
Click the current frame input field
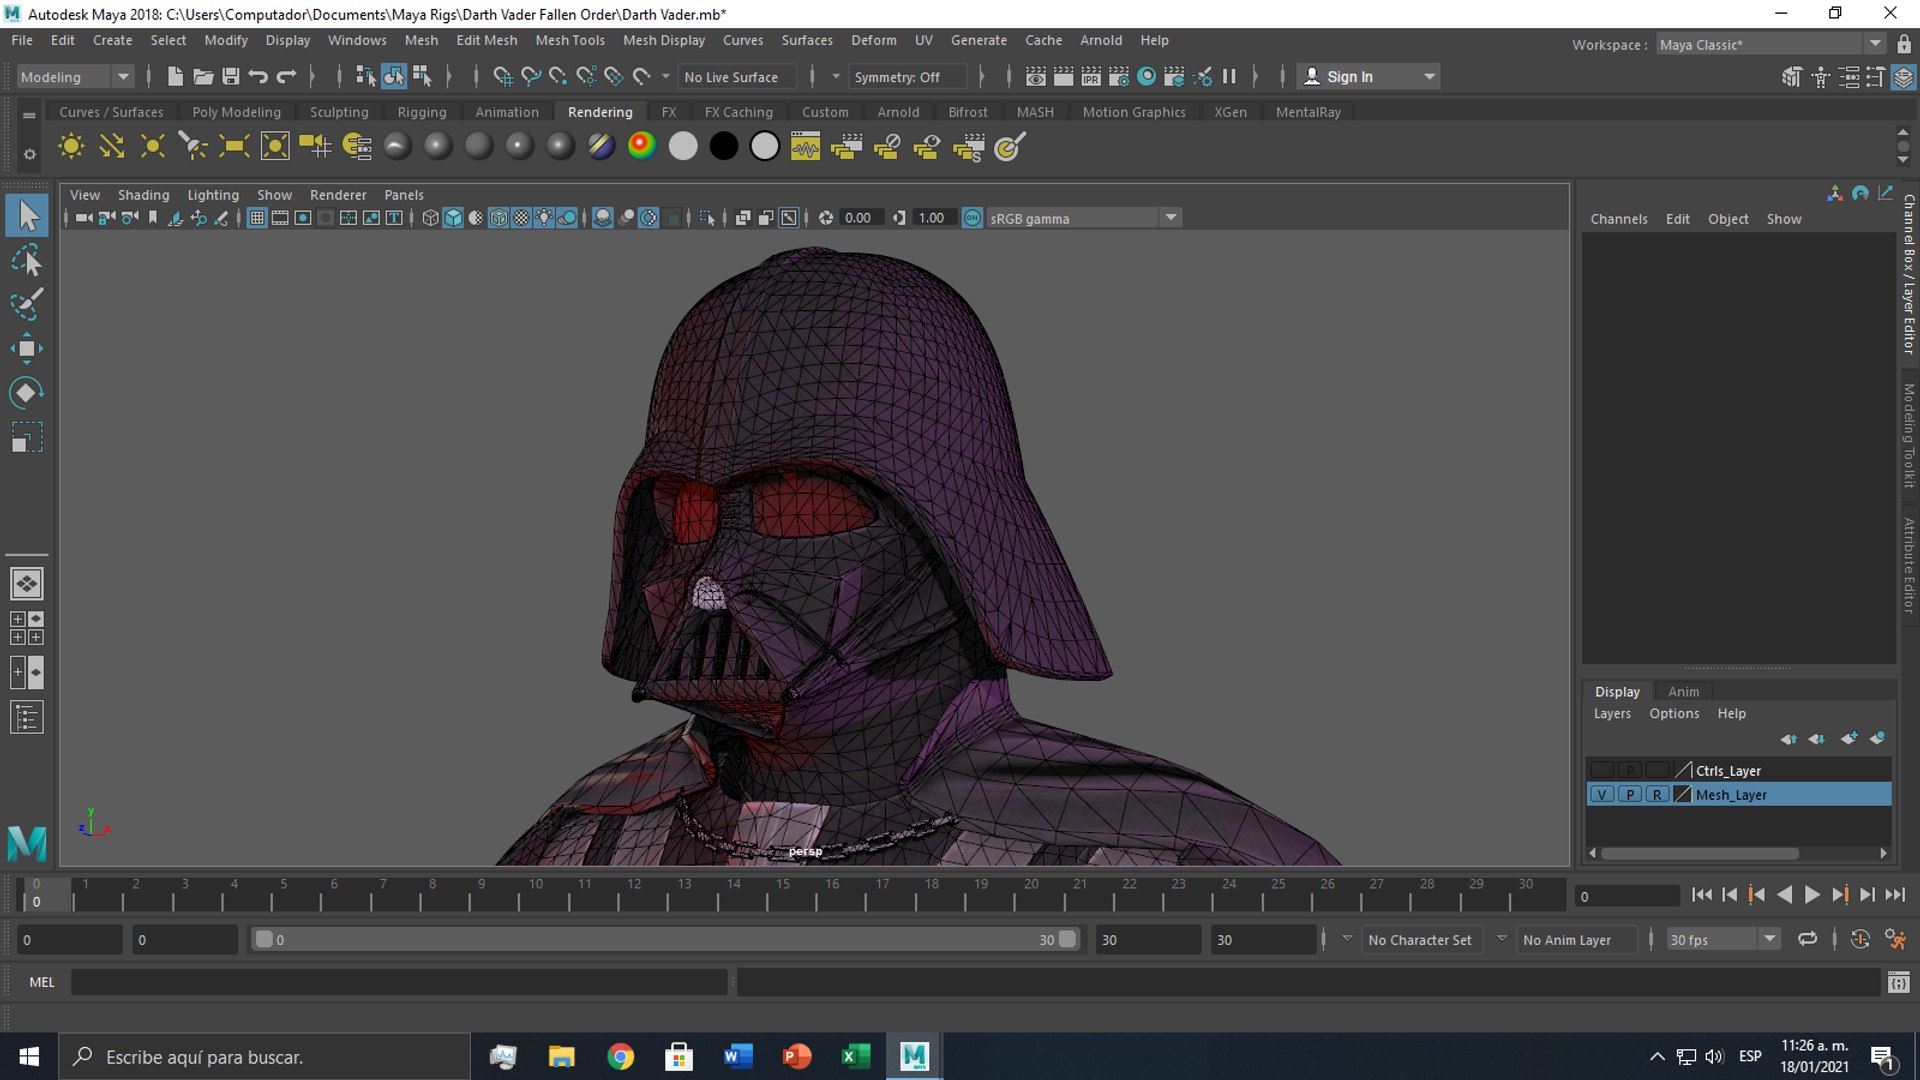[x=1627, y=896]
